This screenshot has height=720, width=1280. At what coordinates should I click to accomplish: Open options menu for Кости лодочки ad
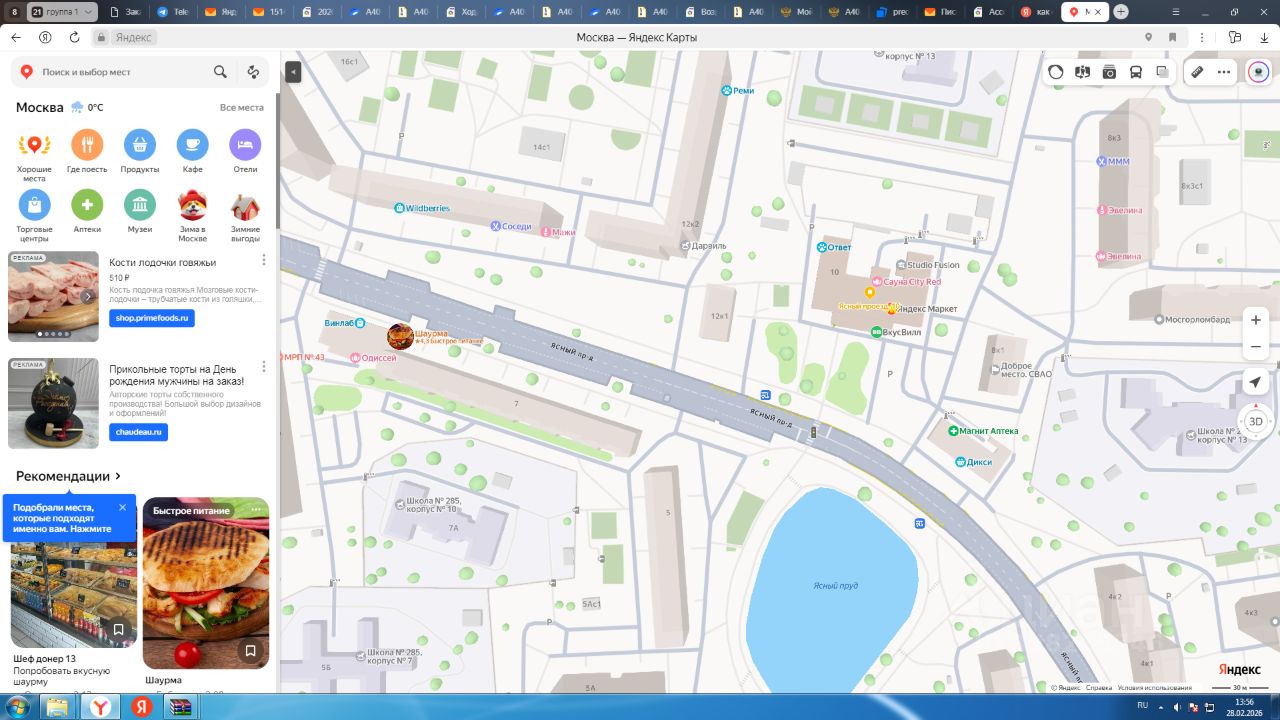pyautogui.click(x=264, y=260)
